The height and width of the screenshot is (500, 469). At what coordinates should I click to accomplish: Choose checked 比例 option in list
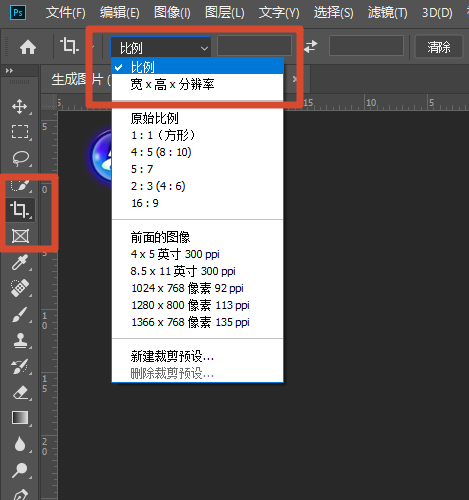[197, 67]
